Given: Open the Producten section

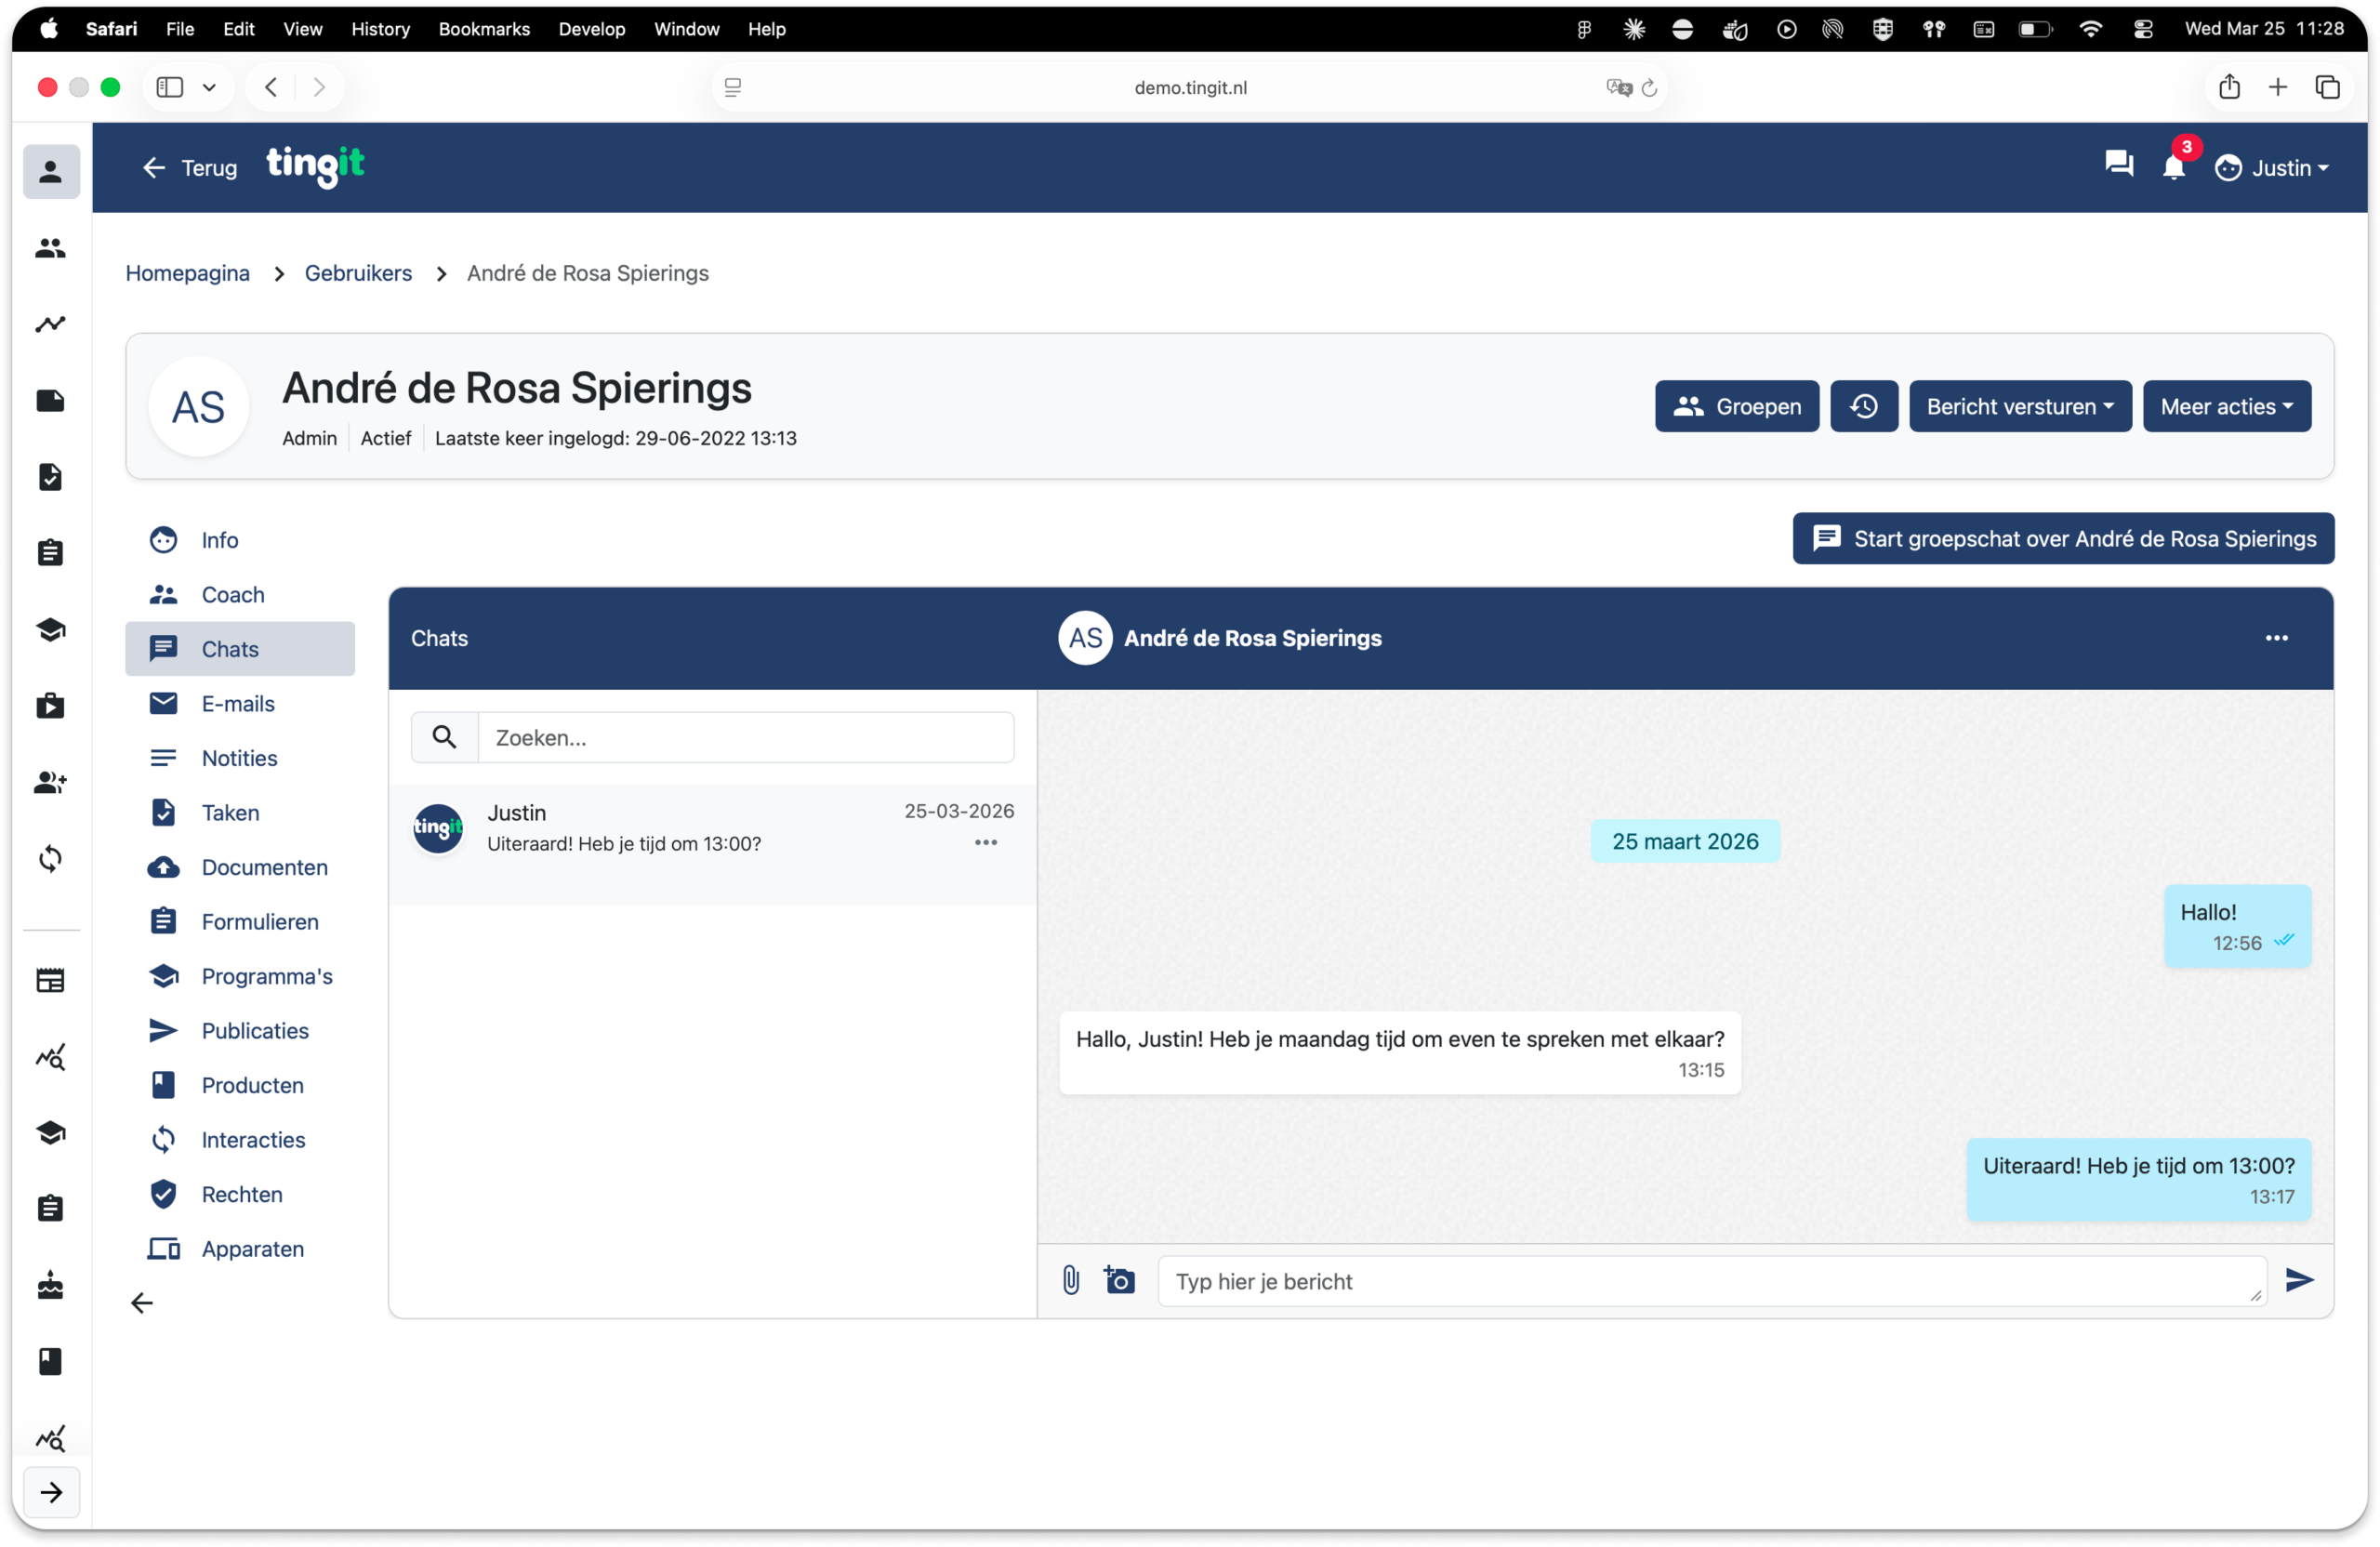Looking at the screenshot, I should pos(240,1085).
